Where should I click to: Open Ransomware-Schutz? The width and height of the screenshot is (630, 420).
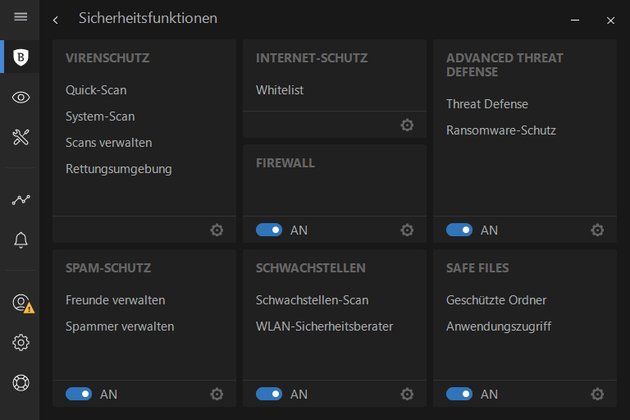pos(501,131)
